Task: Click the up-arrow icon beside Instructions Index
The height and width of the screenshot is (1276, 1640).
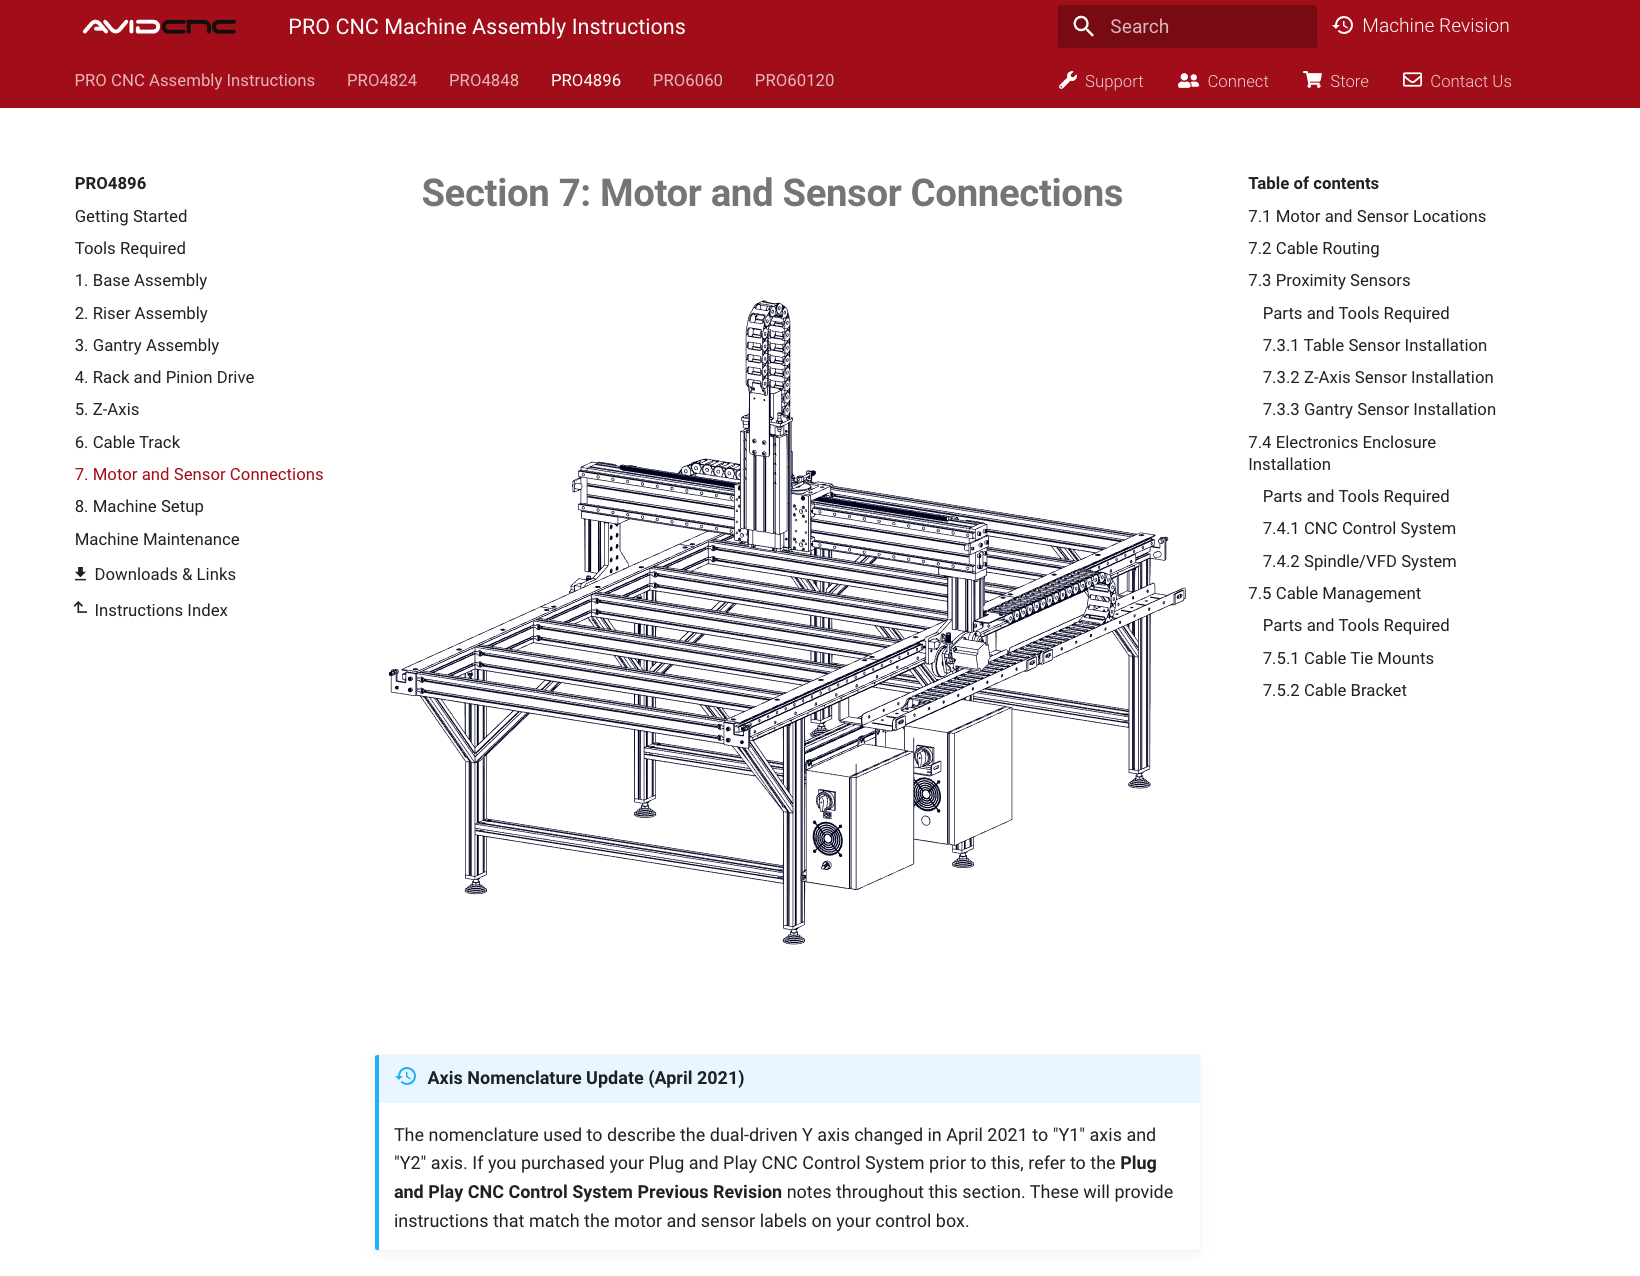Action: click(x=81, y=608)
